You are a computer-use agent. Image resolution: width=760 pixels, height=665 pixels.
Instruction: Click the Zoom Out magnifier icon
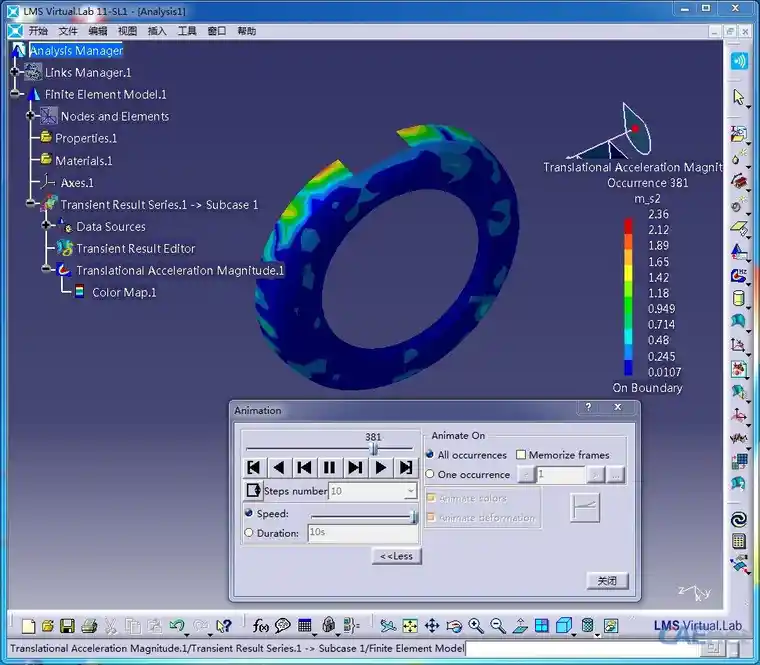(x=498, y=626)
